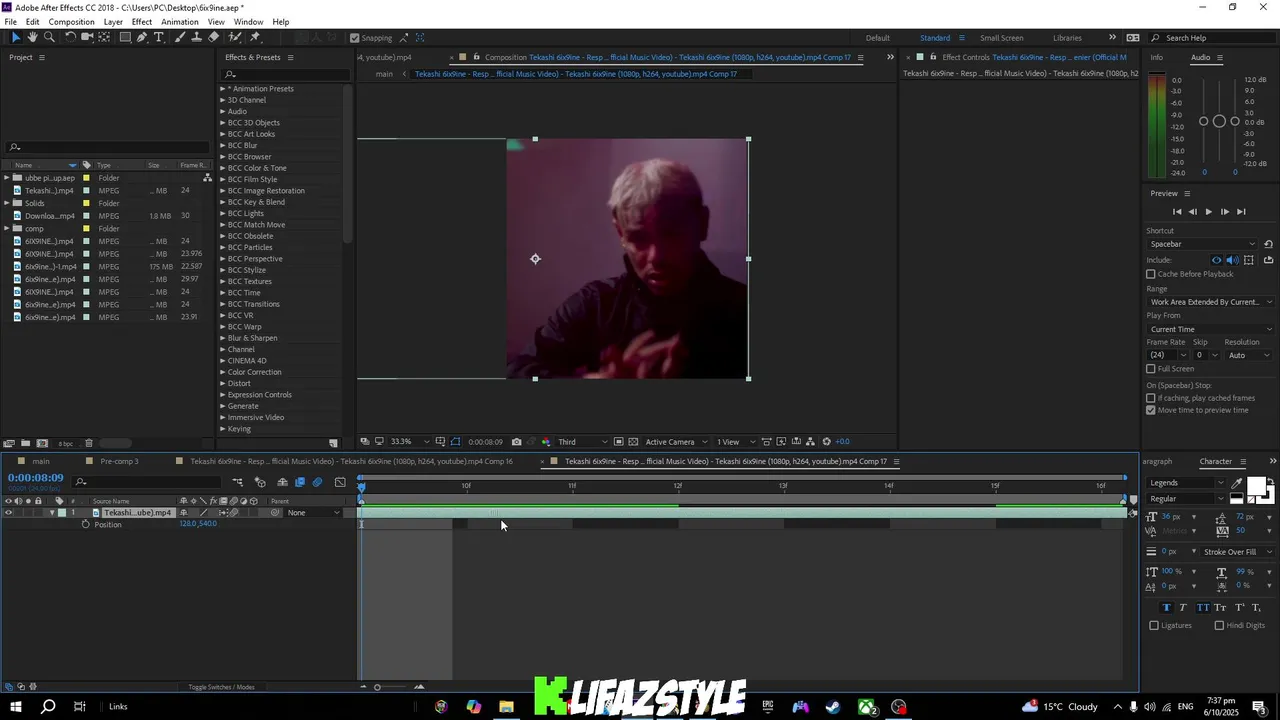1280x720 pixels.
Task: Open the Composition Mini-Flowchart in timeline
Action: (238, 482)
